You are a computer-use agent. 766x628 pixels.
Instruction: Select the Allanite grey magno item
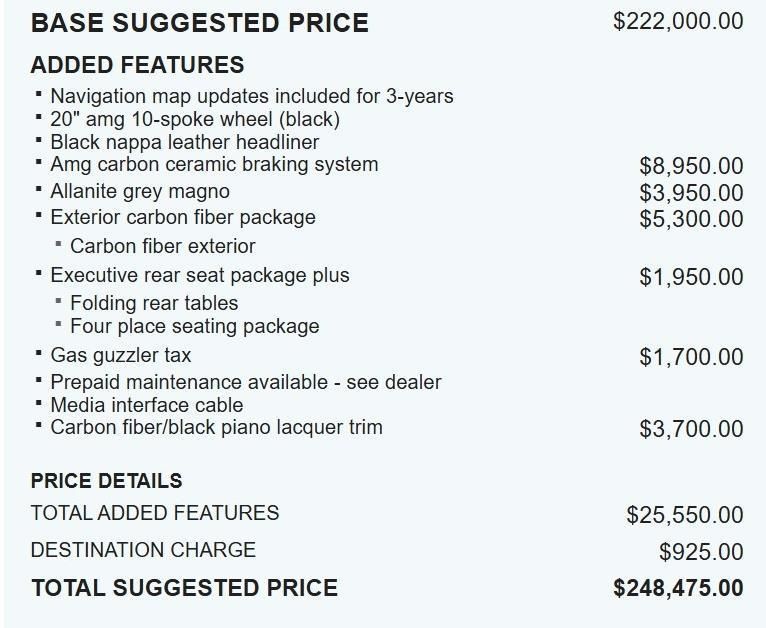140,191
